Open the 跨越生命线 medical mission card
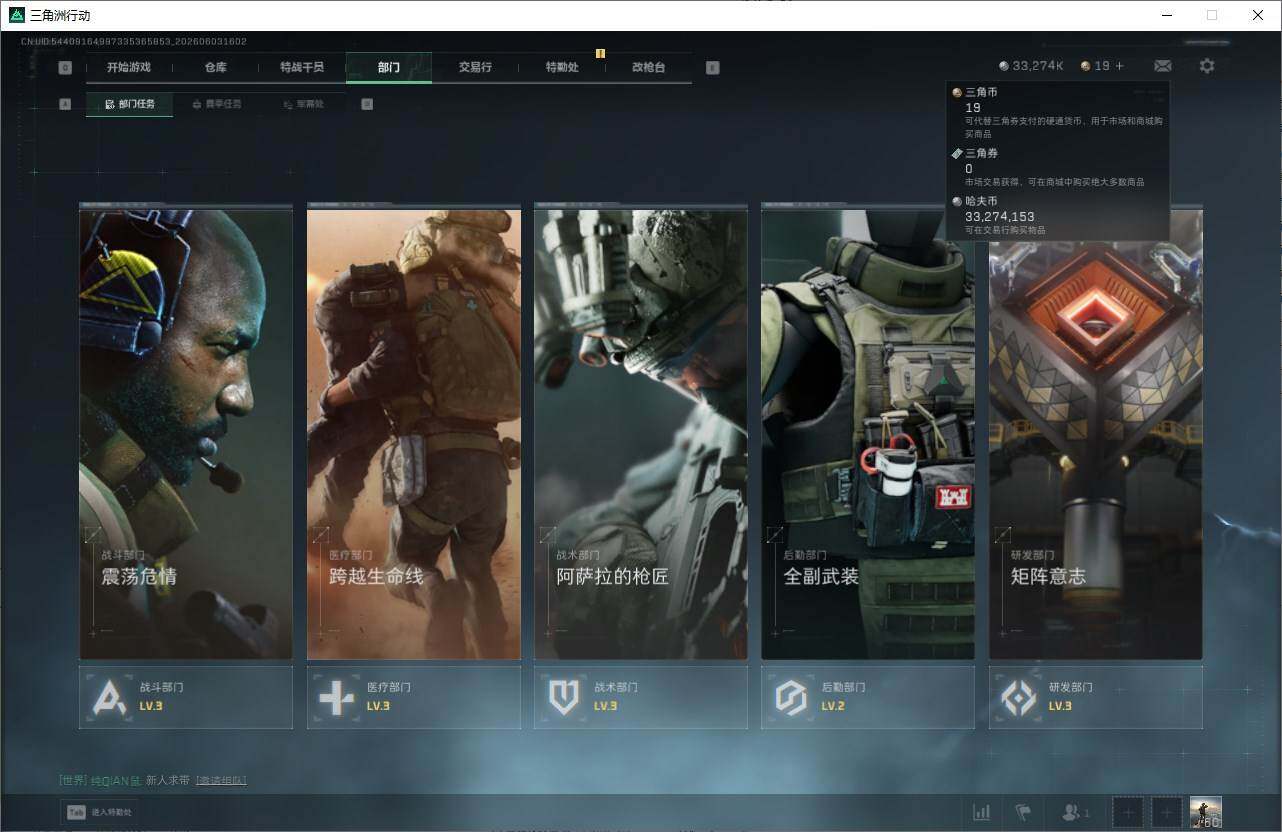The width and height of the screenshot is (1282, 832). coord(414,432)
